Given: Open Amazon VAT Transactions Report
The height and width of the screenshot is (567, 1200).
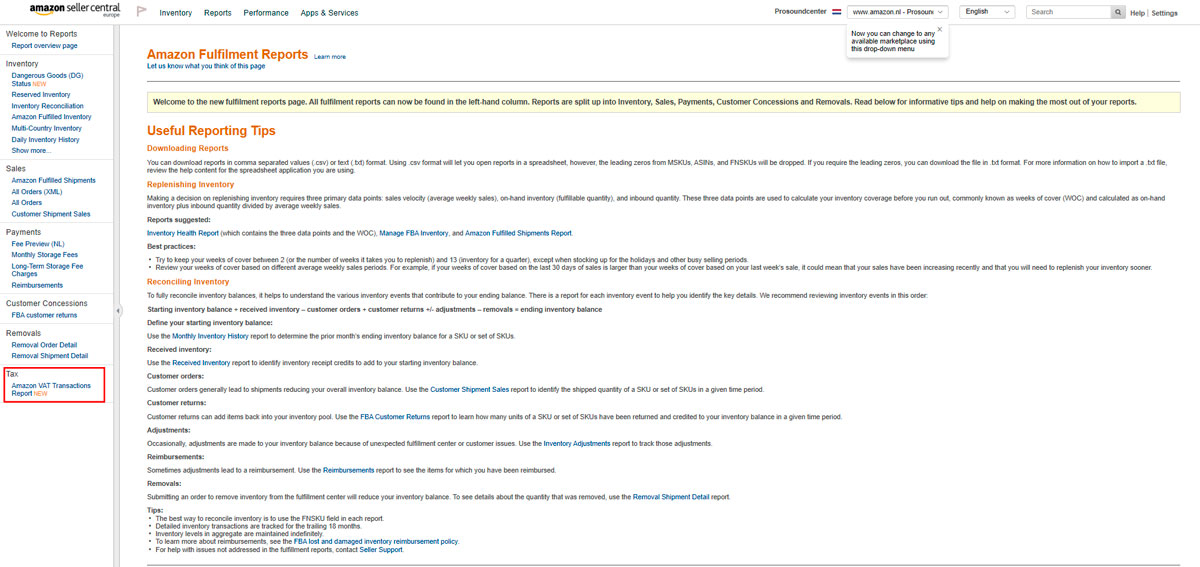Looking at the screenshot, I should point(51,389).
